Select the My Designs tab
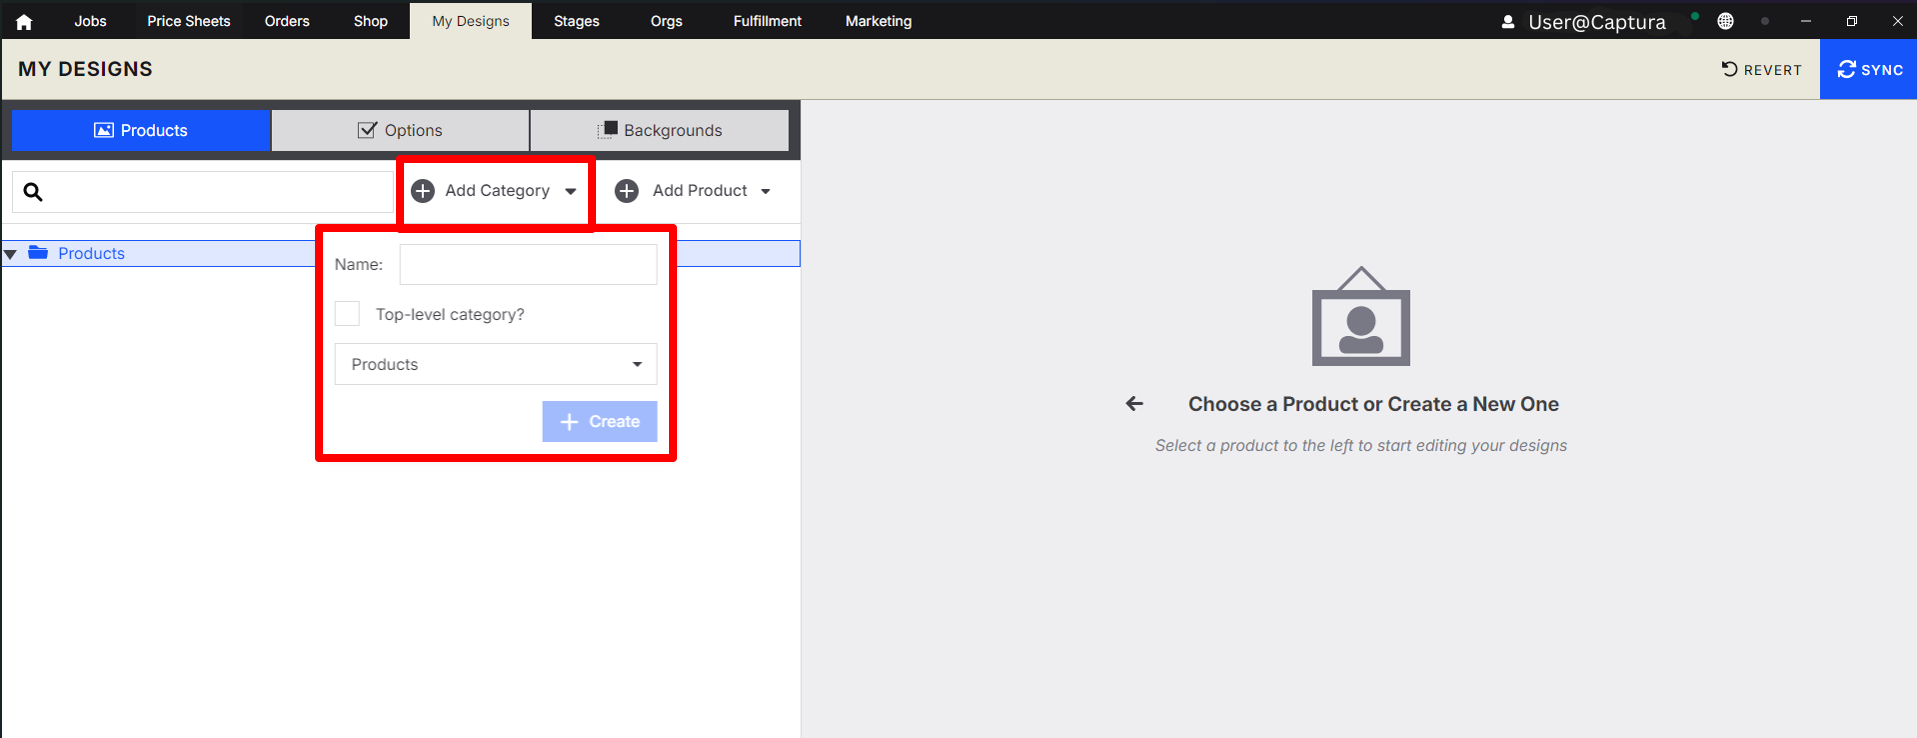This screenshot has width=1917, height=738. coord(470,21)
